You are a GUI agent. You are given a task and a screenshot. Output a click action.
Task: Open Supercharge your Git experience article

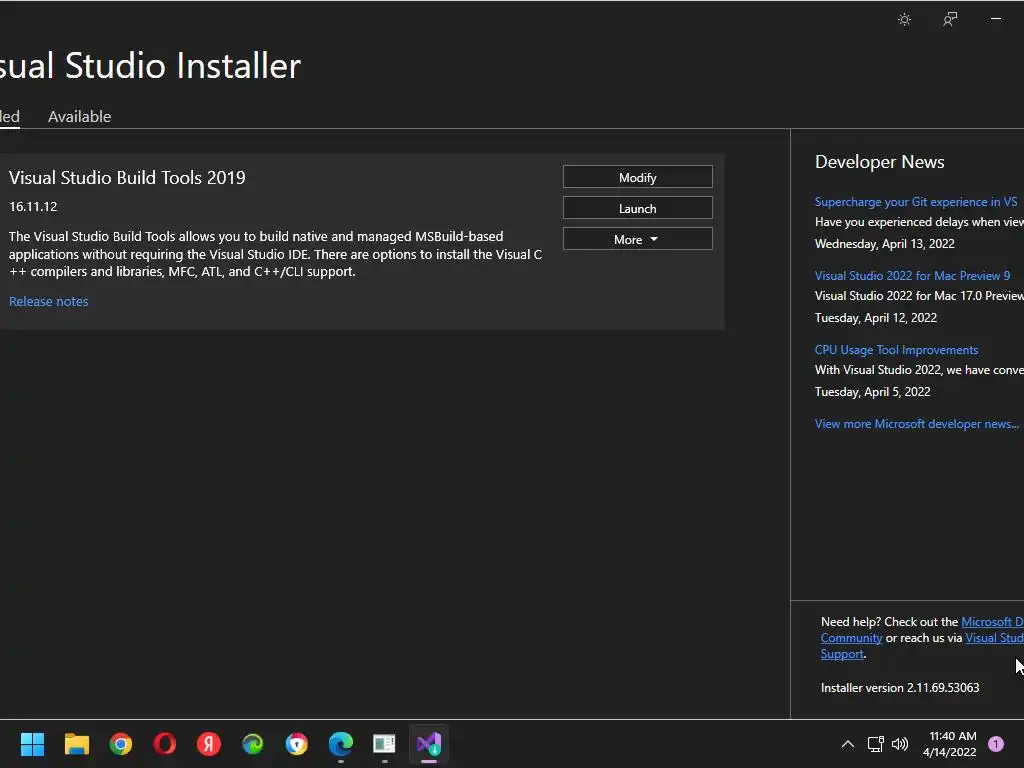[x=916, y=202]
